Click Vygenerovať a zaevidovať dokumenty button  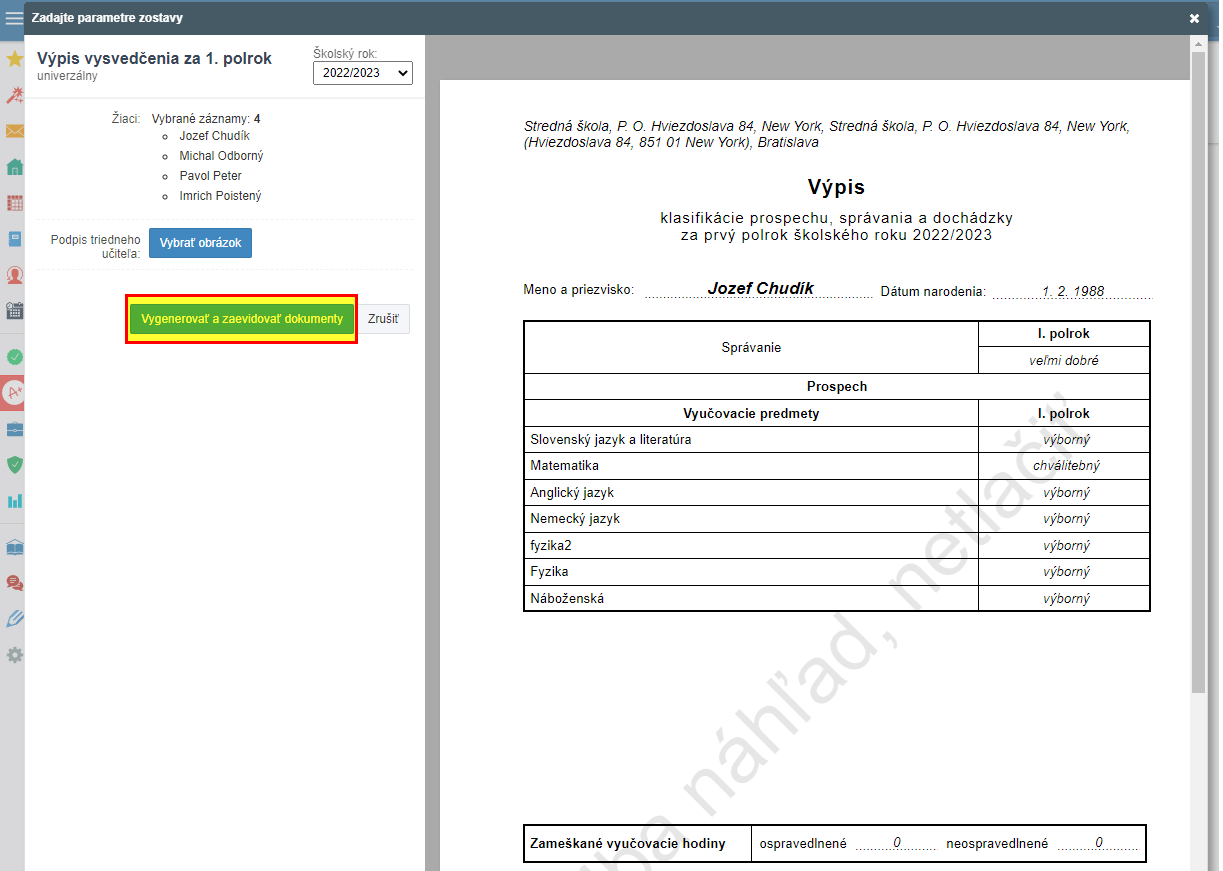(242, 319)
